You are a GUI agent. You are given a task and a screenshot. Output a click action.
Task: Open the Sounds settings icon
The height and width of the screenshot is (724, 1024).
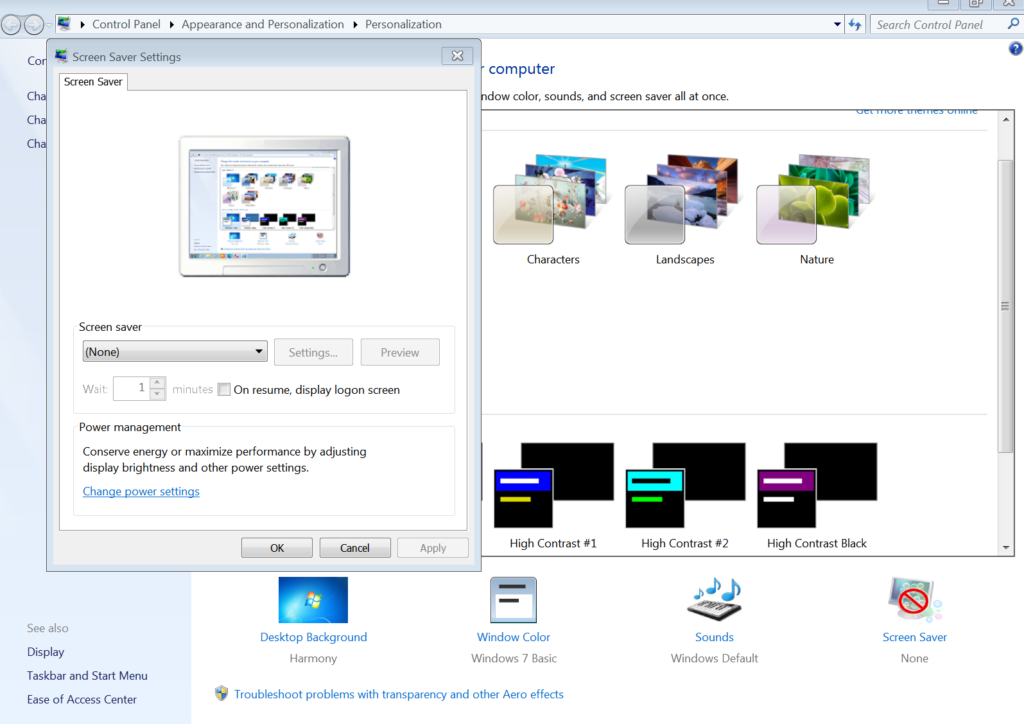(x=714, y=600)
